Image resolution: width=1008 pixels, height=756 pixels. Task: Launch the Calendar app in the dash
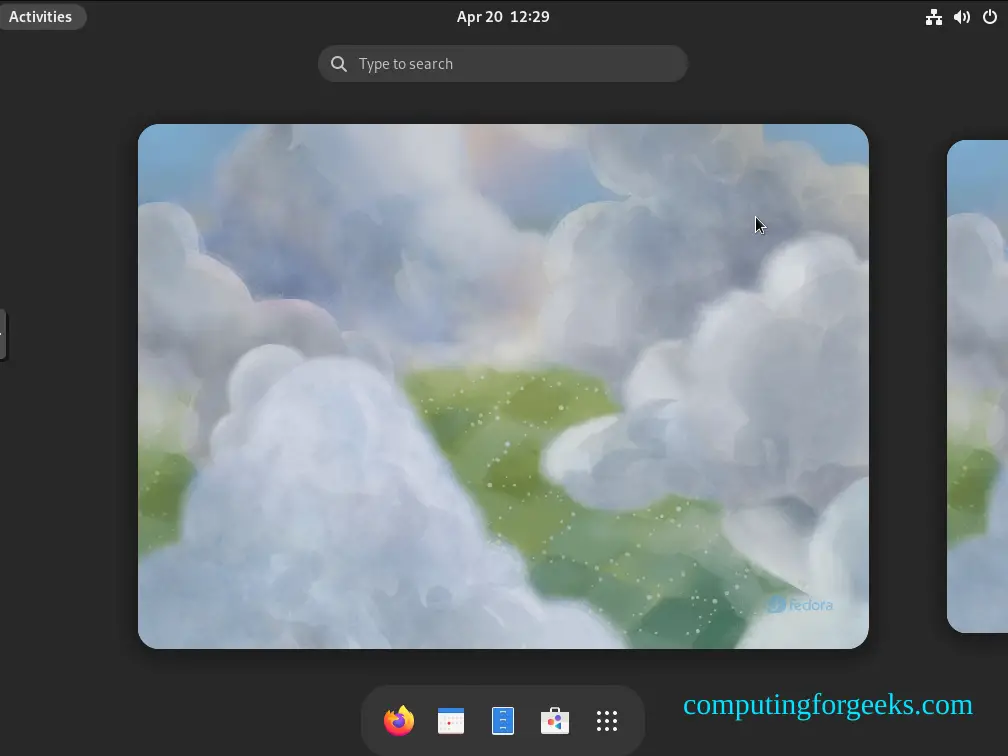pyautogui.click(x=451, y=721)
